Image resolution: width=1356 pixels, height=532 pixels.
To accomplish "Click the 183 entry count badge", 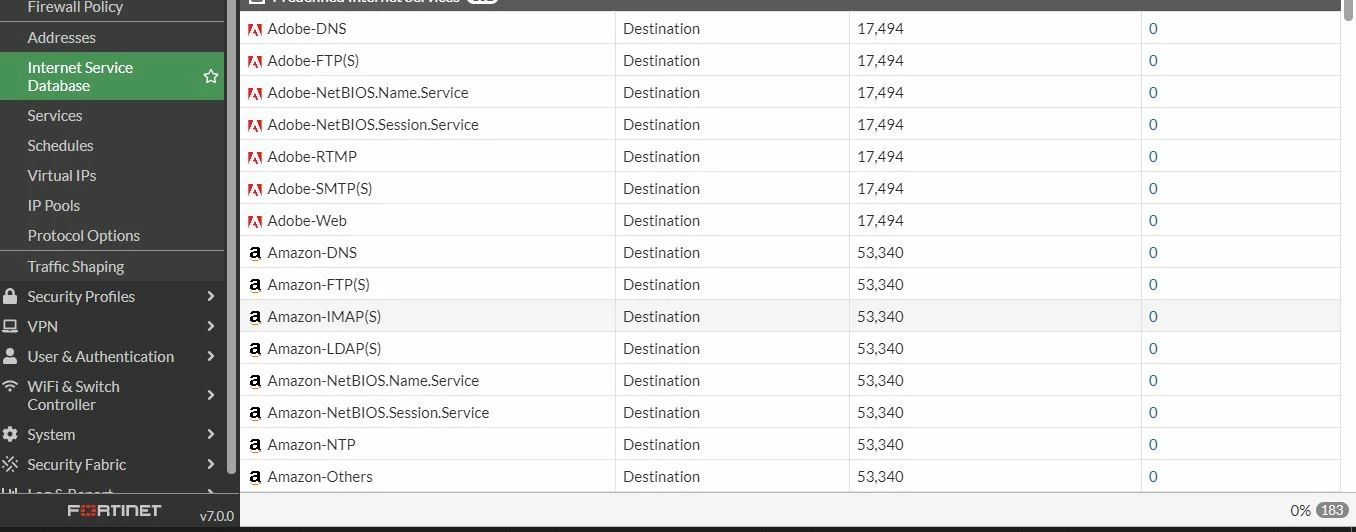I will pyautogui.click(x=1332, y=510).
